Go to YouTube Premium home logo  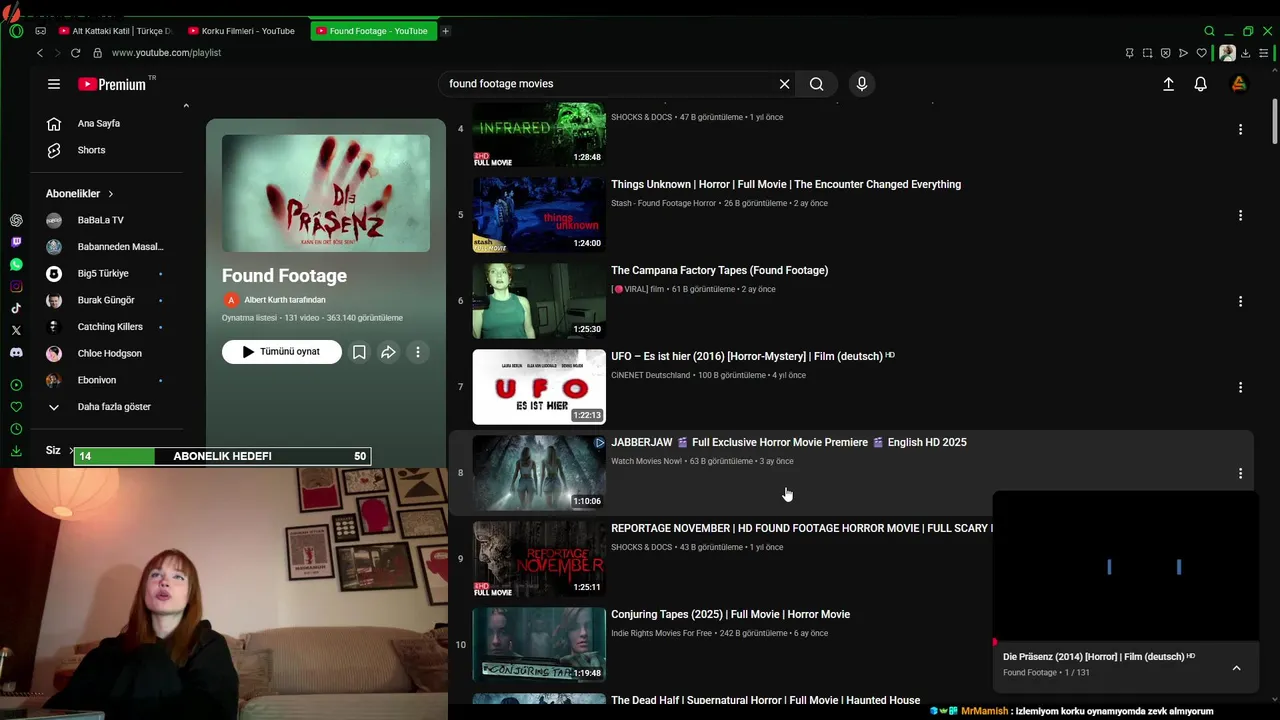click(112, 84)
